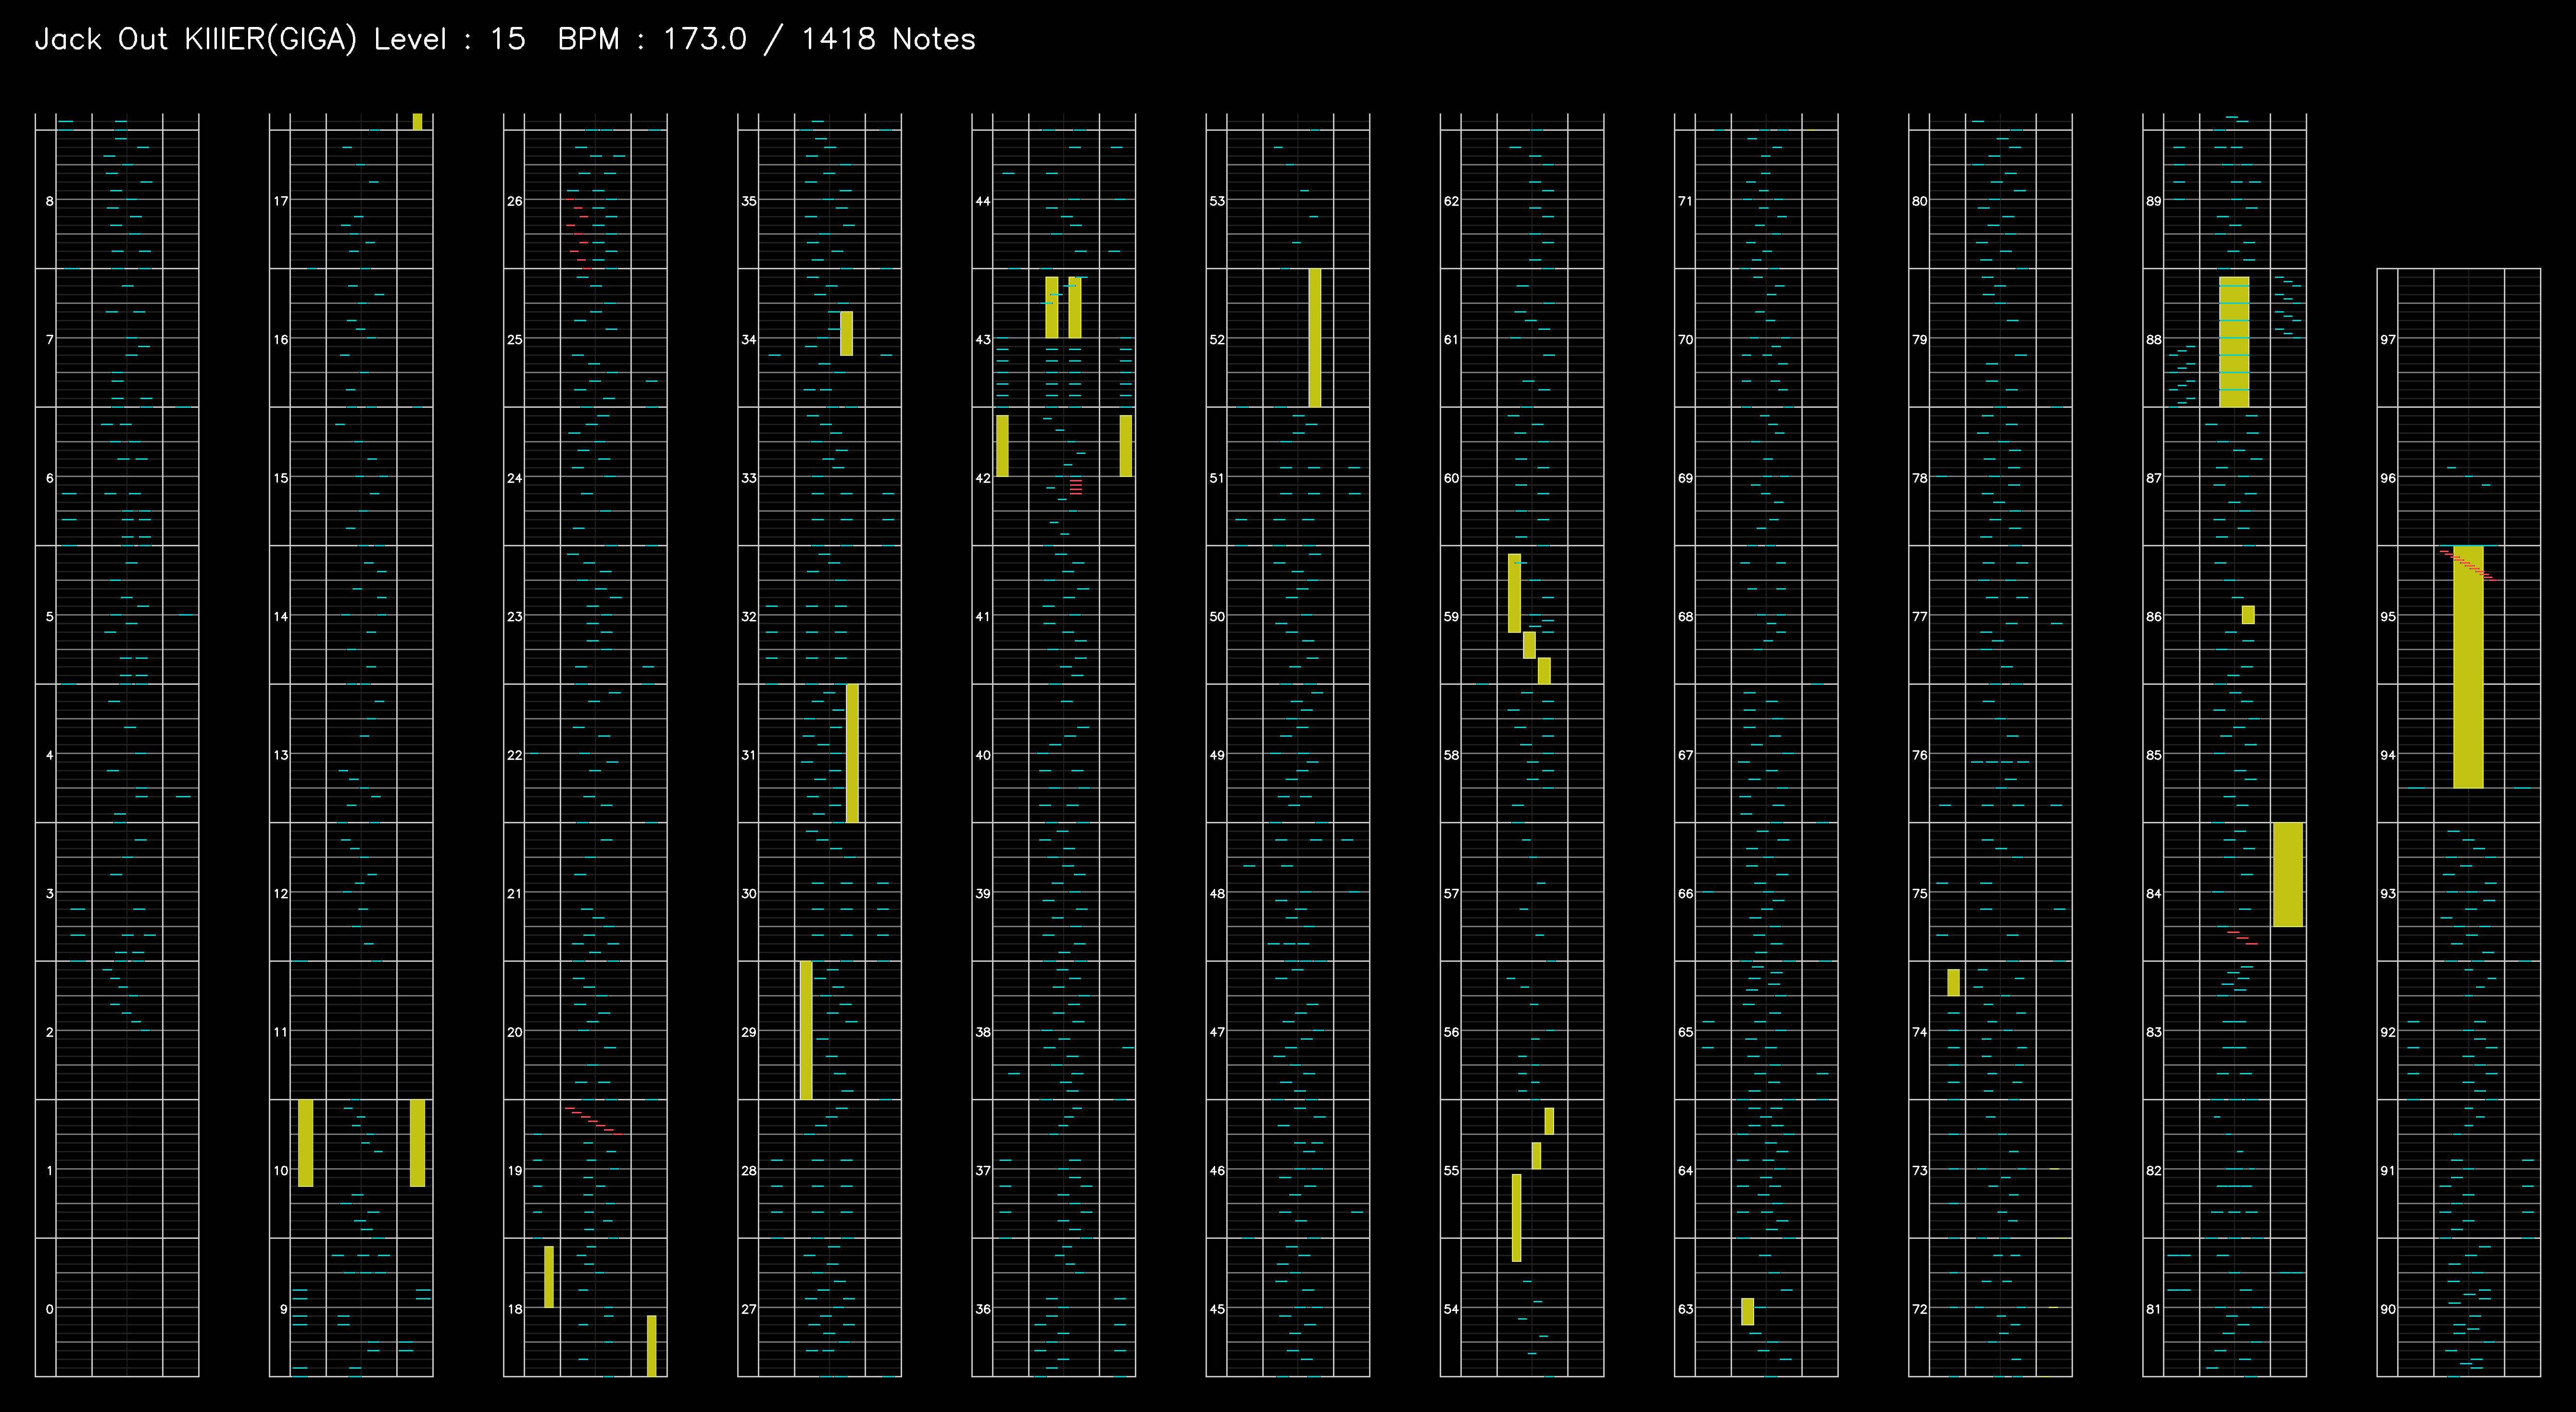Click the left-edge yellow long note in measure 42
The image size is (2576, 1412).
click(1002, 446)
